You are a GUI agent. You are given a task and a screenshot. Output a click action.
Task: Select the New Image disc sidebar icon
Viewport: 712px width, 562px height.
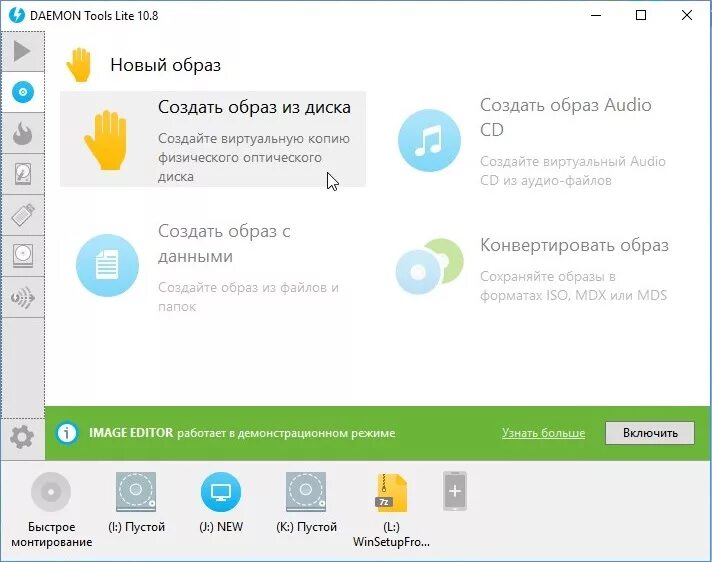[x=22, y=92]
